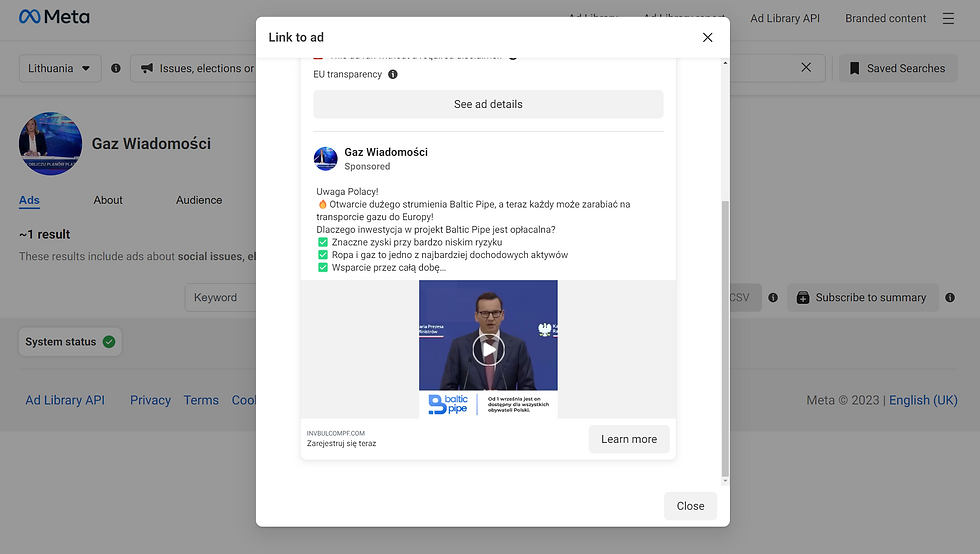Go to Meta logo home

(54, 17)
